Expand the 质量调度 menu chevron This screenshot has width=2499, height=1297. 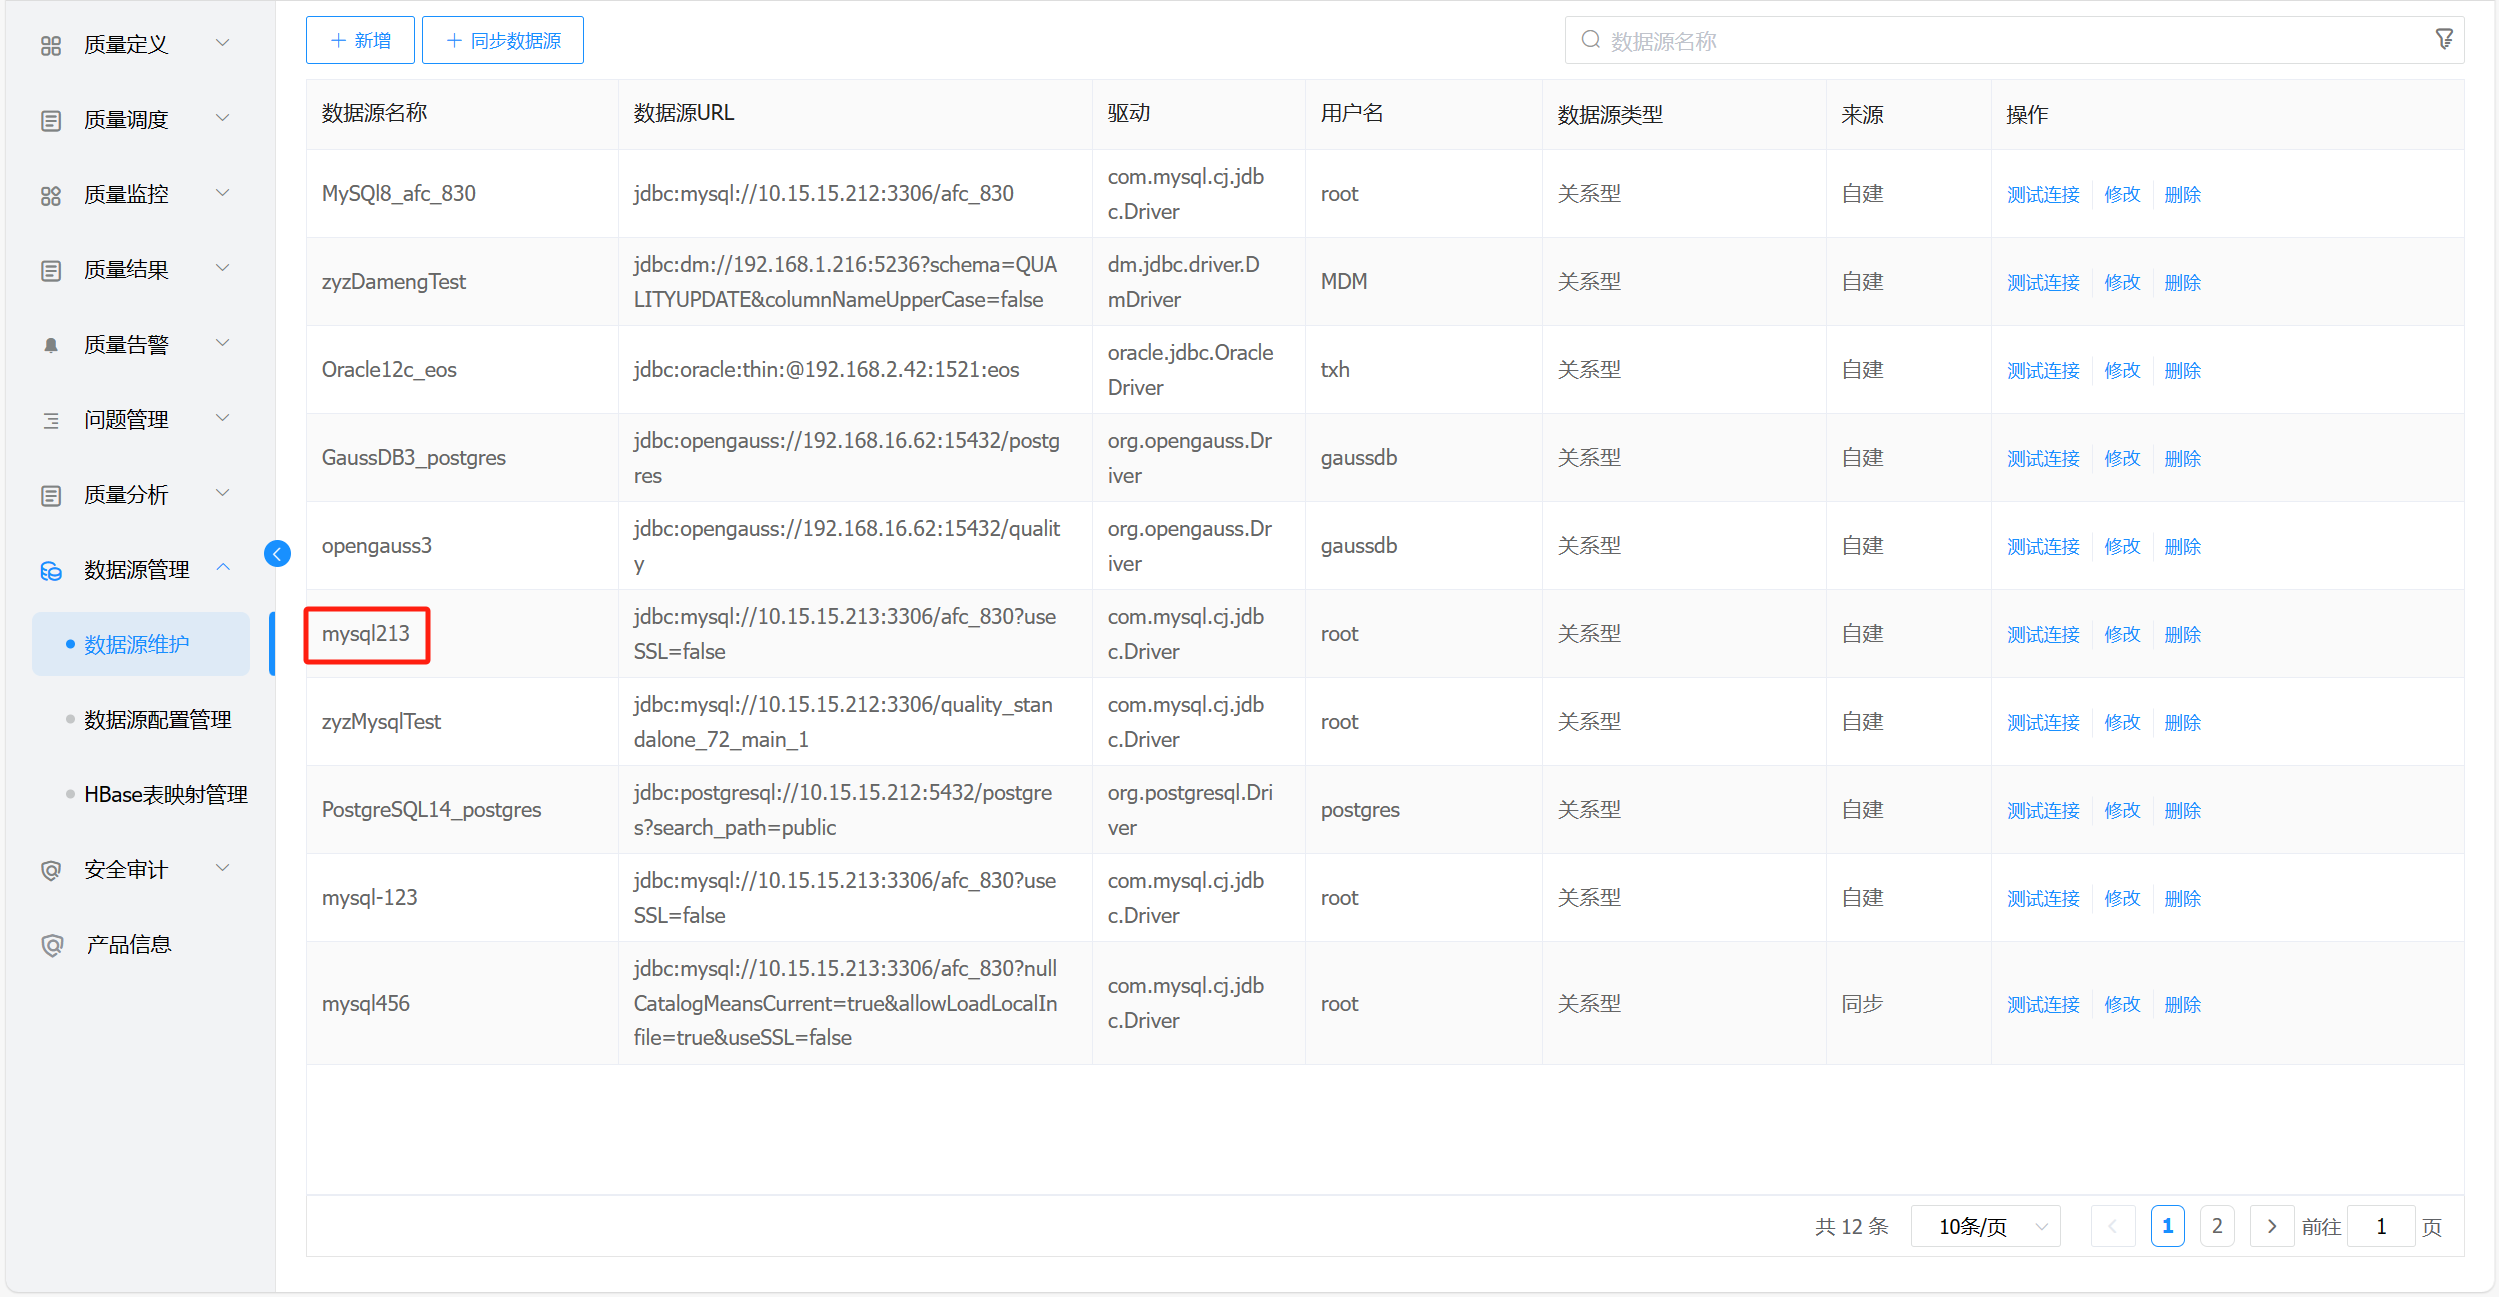(x=223, y=118)
